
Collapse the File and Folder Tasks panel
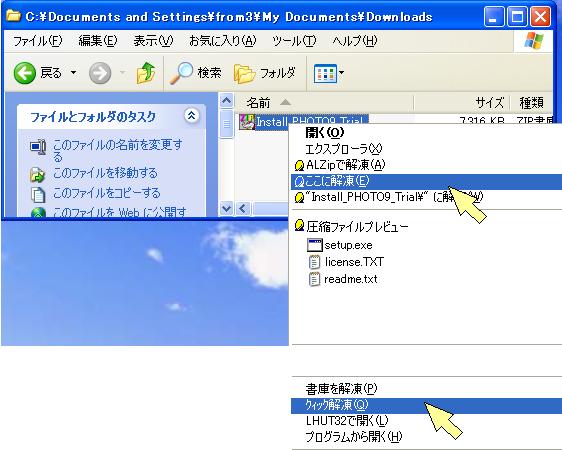pos(192,116)
